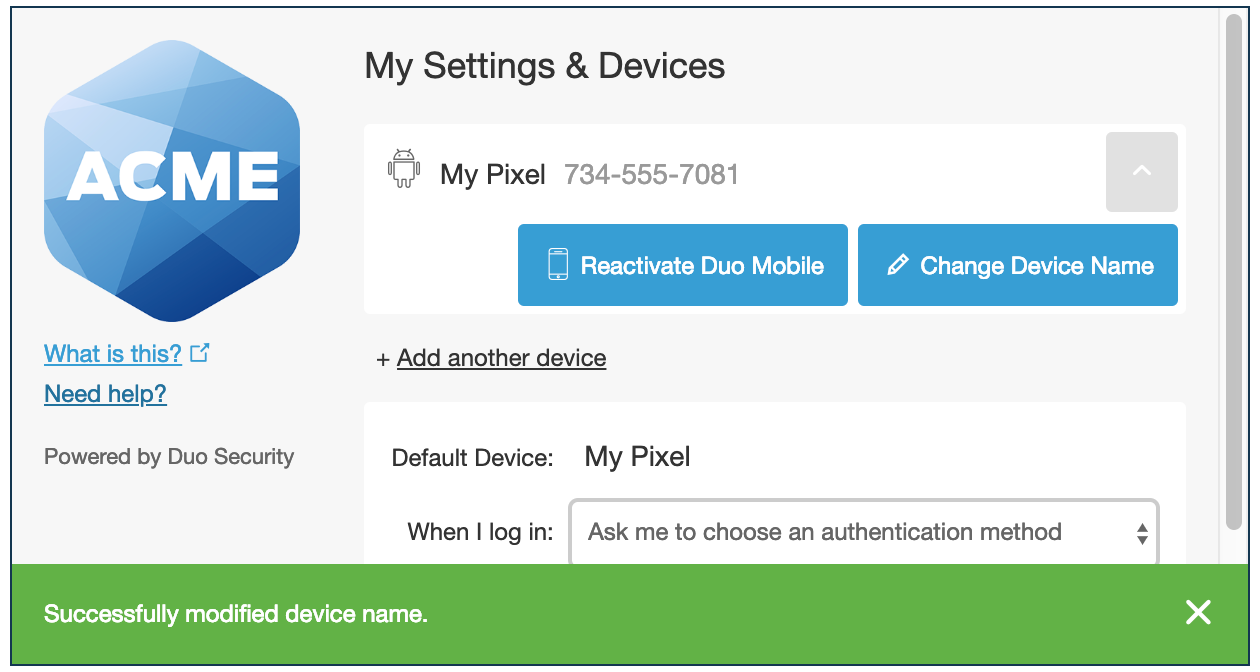Open the Add another device link

pyautogui.click(x=501, y=358)
